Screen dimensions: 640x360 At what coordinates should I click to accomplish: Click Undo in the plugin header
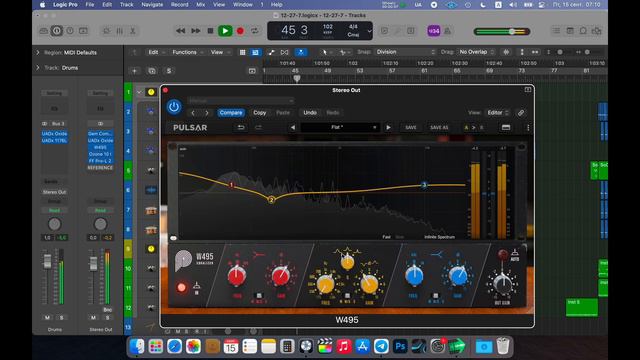(x=310, y=113)
